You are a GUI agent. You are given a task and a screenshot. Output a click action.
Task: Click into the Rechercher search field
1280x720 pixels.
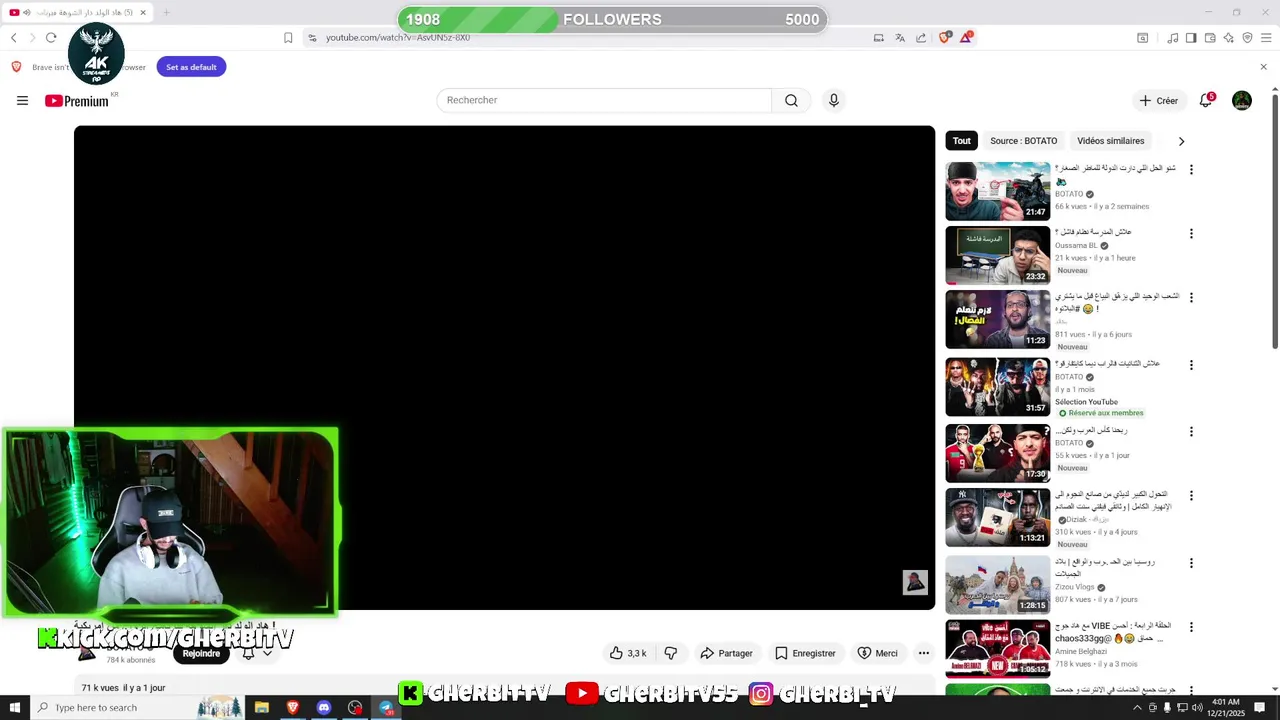click(604, 100)
